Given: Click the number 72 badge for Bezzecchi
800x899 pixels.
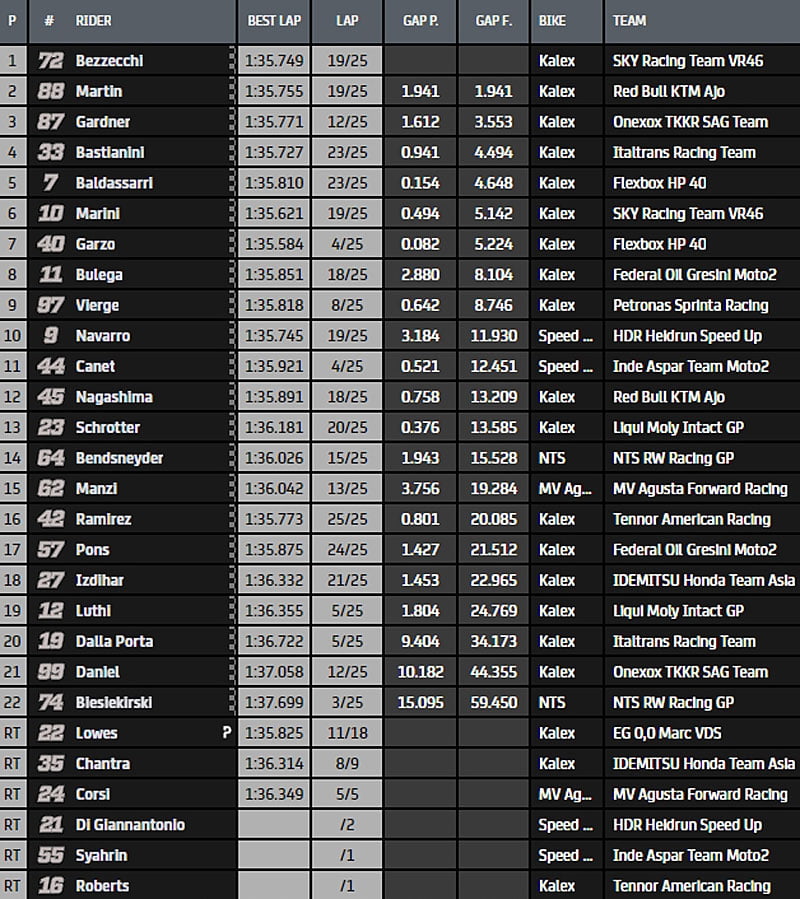Looking at the screenshot, I should tap(50, 61).
